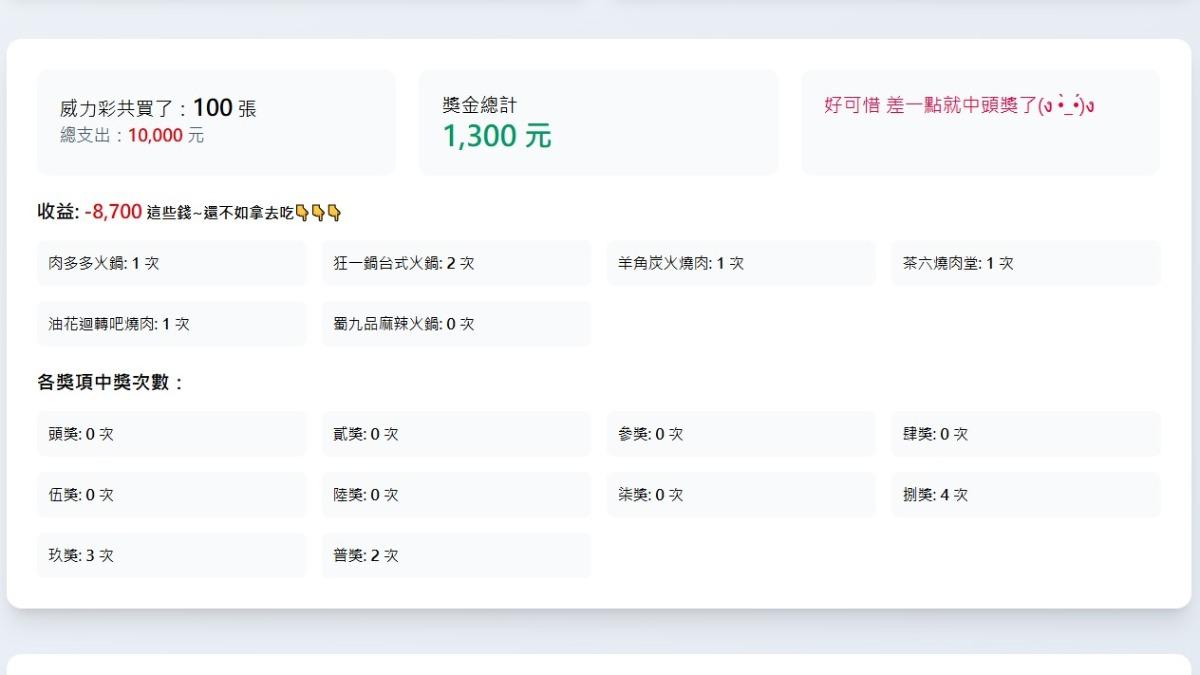Select the 普獎 2 次 tile

click(456, 555)
